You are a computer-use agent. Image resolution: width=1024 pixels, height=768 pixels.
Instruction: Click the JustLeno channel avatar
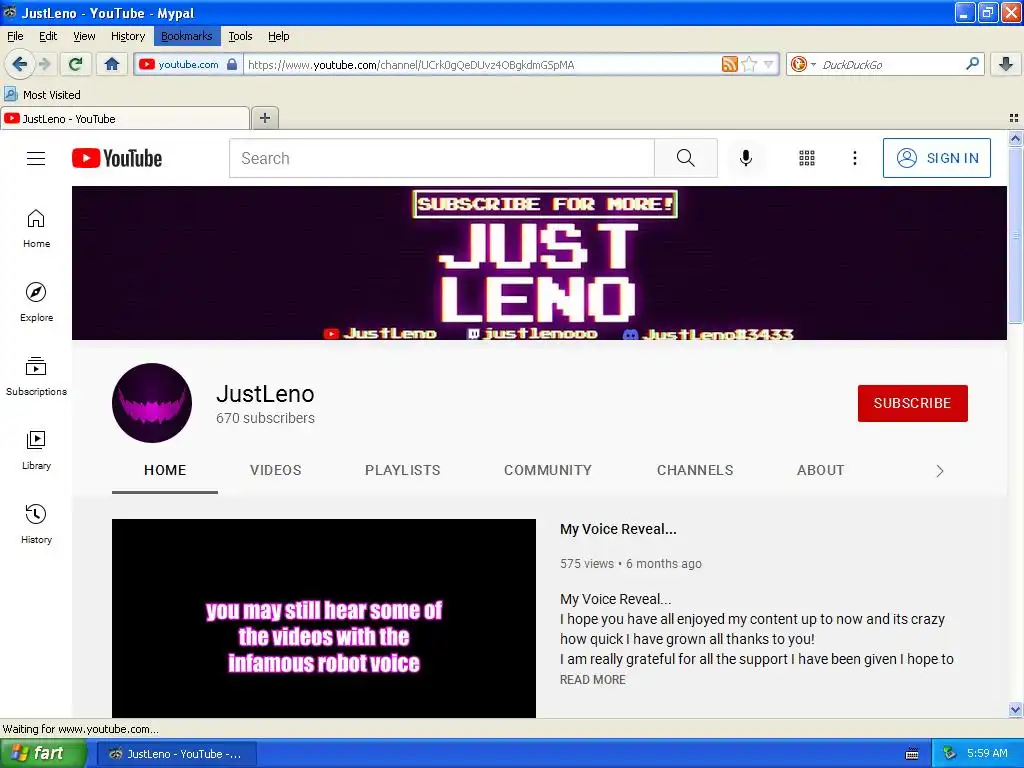tap(152, 403)
